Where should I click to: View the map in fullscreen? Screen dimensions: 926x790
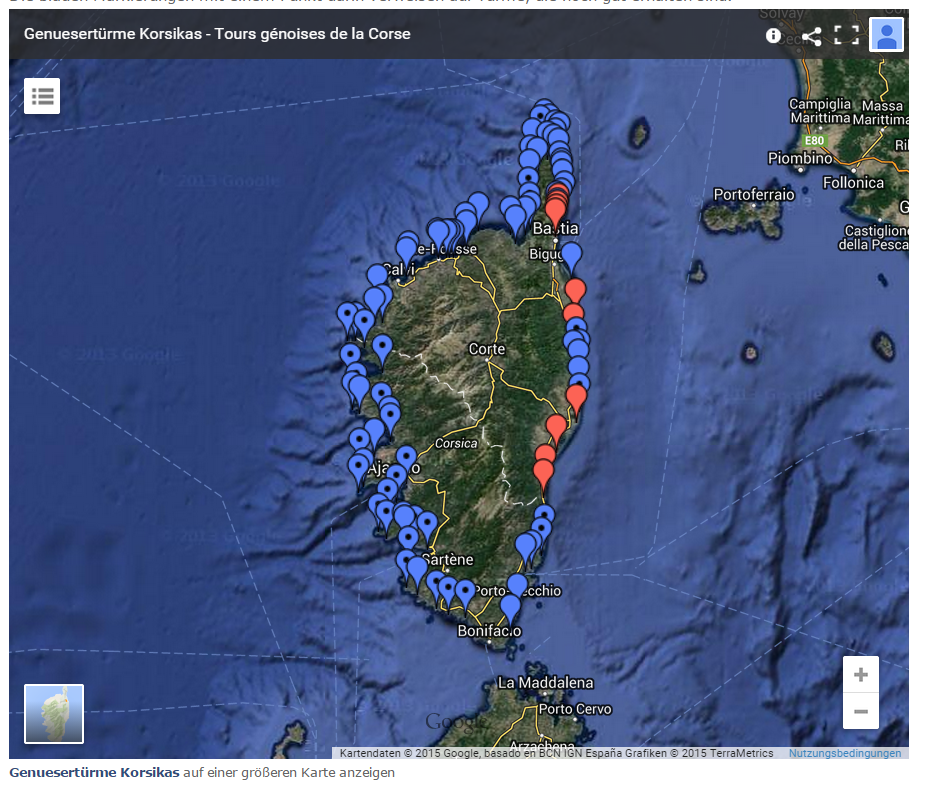click(x=846, y=35)
